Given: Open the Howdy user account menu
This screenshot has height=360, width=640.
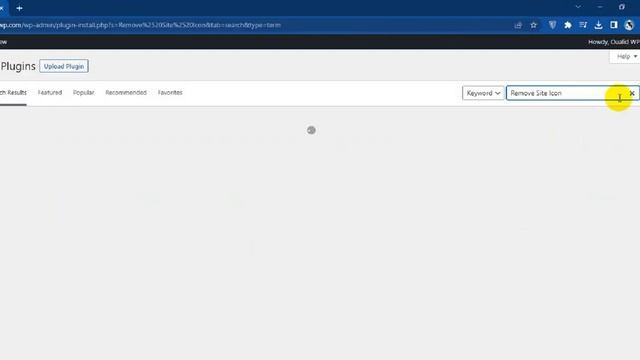Looking at the screenshot, I should click(614, 42).
